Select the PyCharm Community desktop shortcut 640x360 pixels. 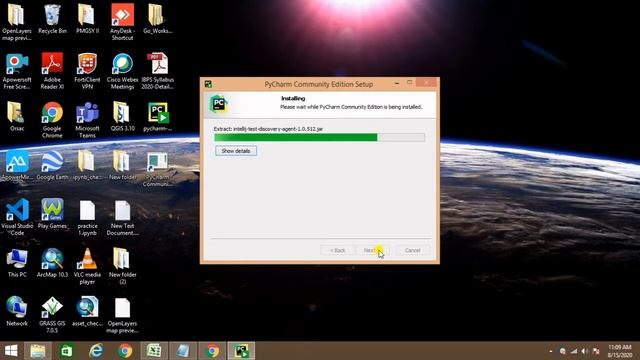click(x=158, y=169)
